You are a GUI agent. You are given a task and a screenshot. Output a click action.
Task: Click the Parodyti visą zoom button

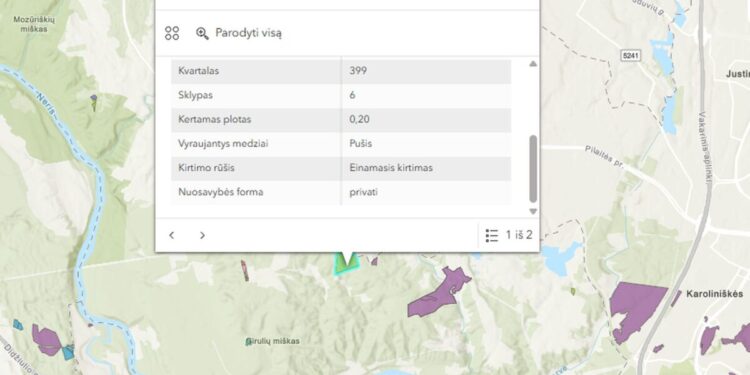[239, 33]
